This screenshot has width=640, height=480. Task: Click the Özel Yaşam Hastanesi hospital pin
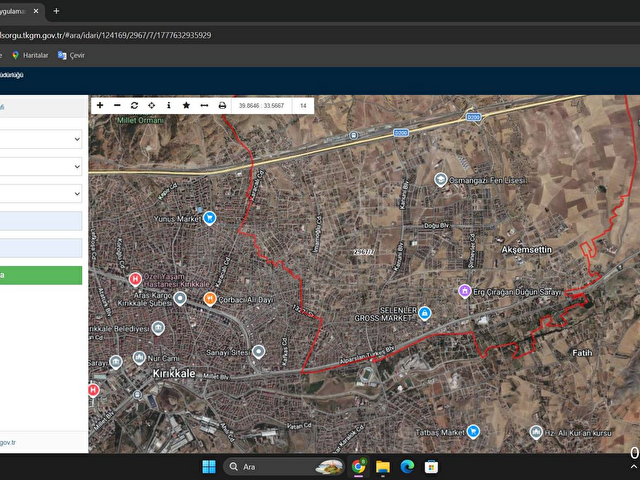coord(135,280)
